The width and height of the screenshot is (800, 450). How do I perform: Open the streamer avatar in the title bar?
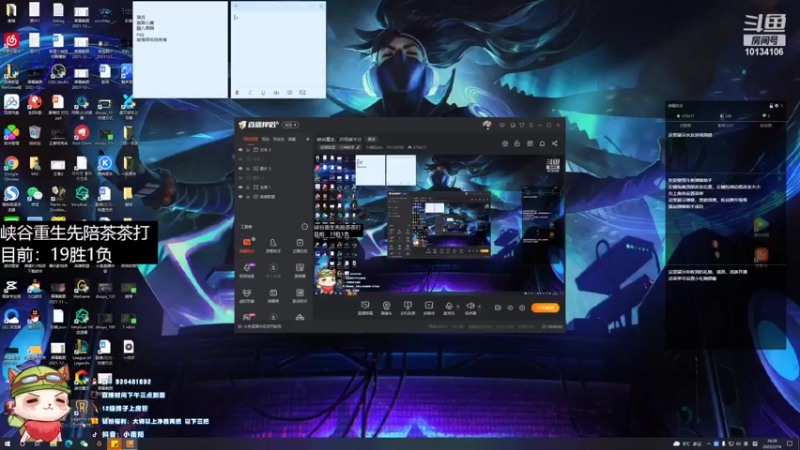(x=487, y=125)
